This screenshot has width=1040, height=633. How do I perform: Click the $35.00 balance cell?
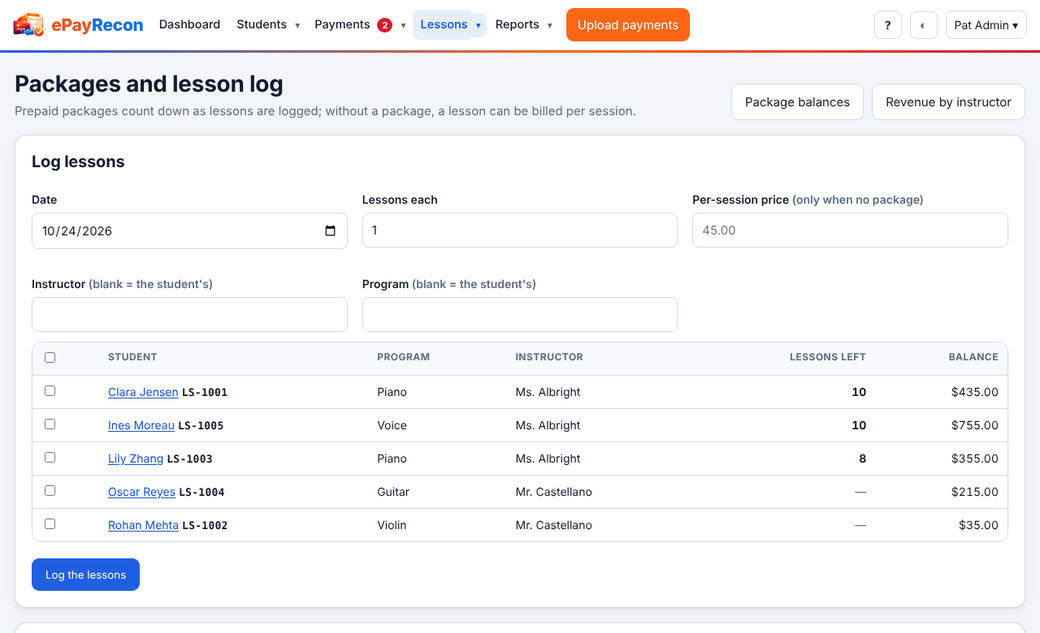point(978,525)
